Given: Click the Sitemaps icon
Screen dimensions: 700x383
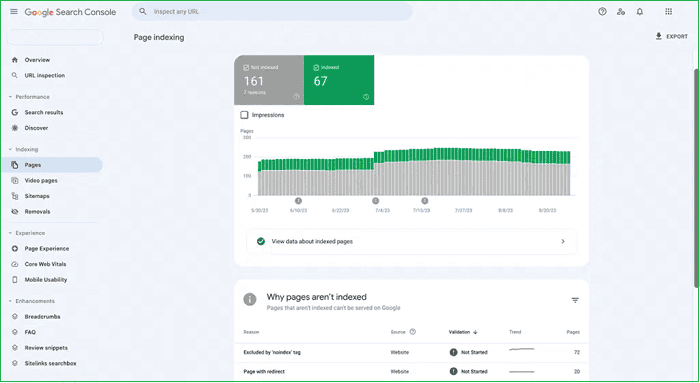Looking at the screenshot, I should click(x=15, y=196).
